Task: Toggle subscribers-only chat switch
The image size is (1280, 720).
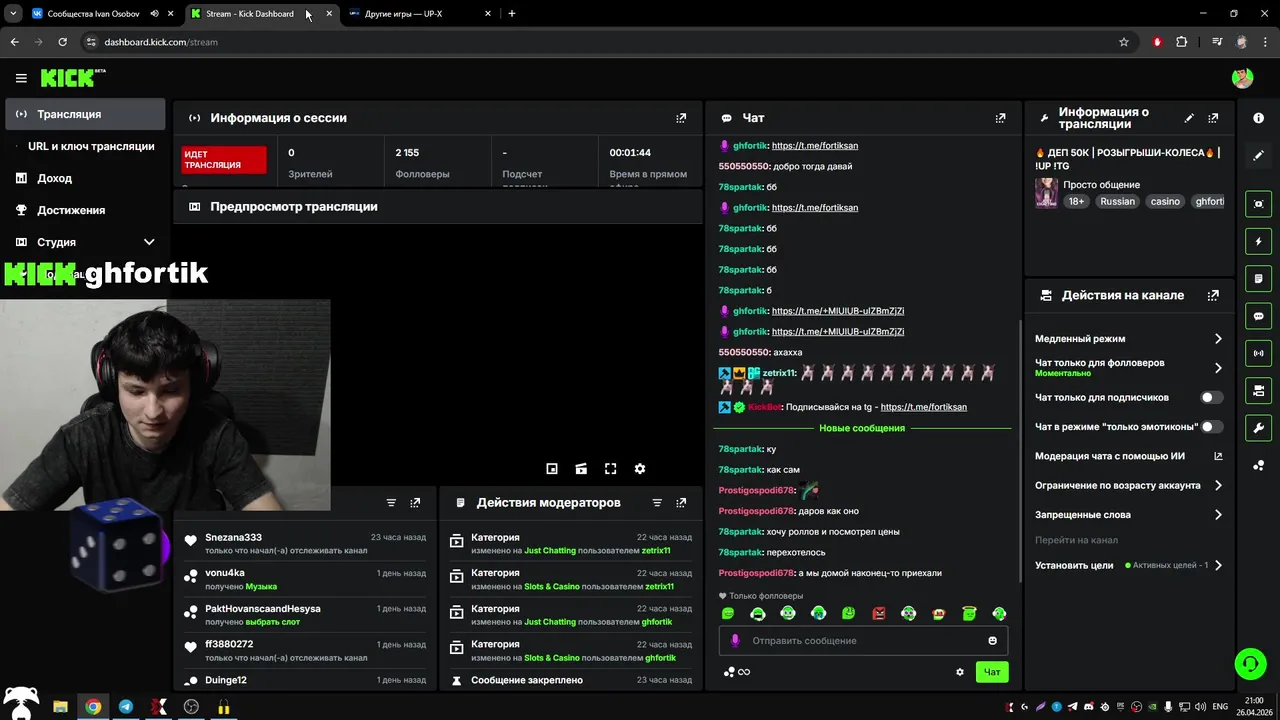Action: click(1211, 397)
